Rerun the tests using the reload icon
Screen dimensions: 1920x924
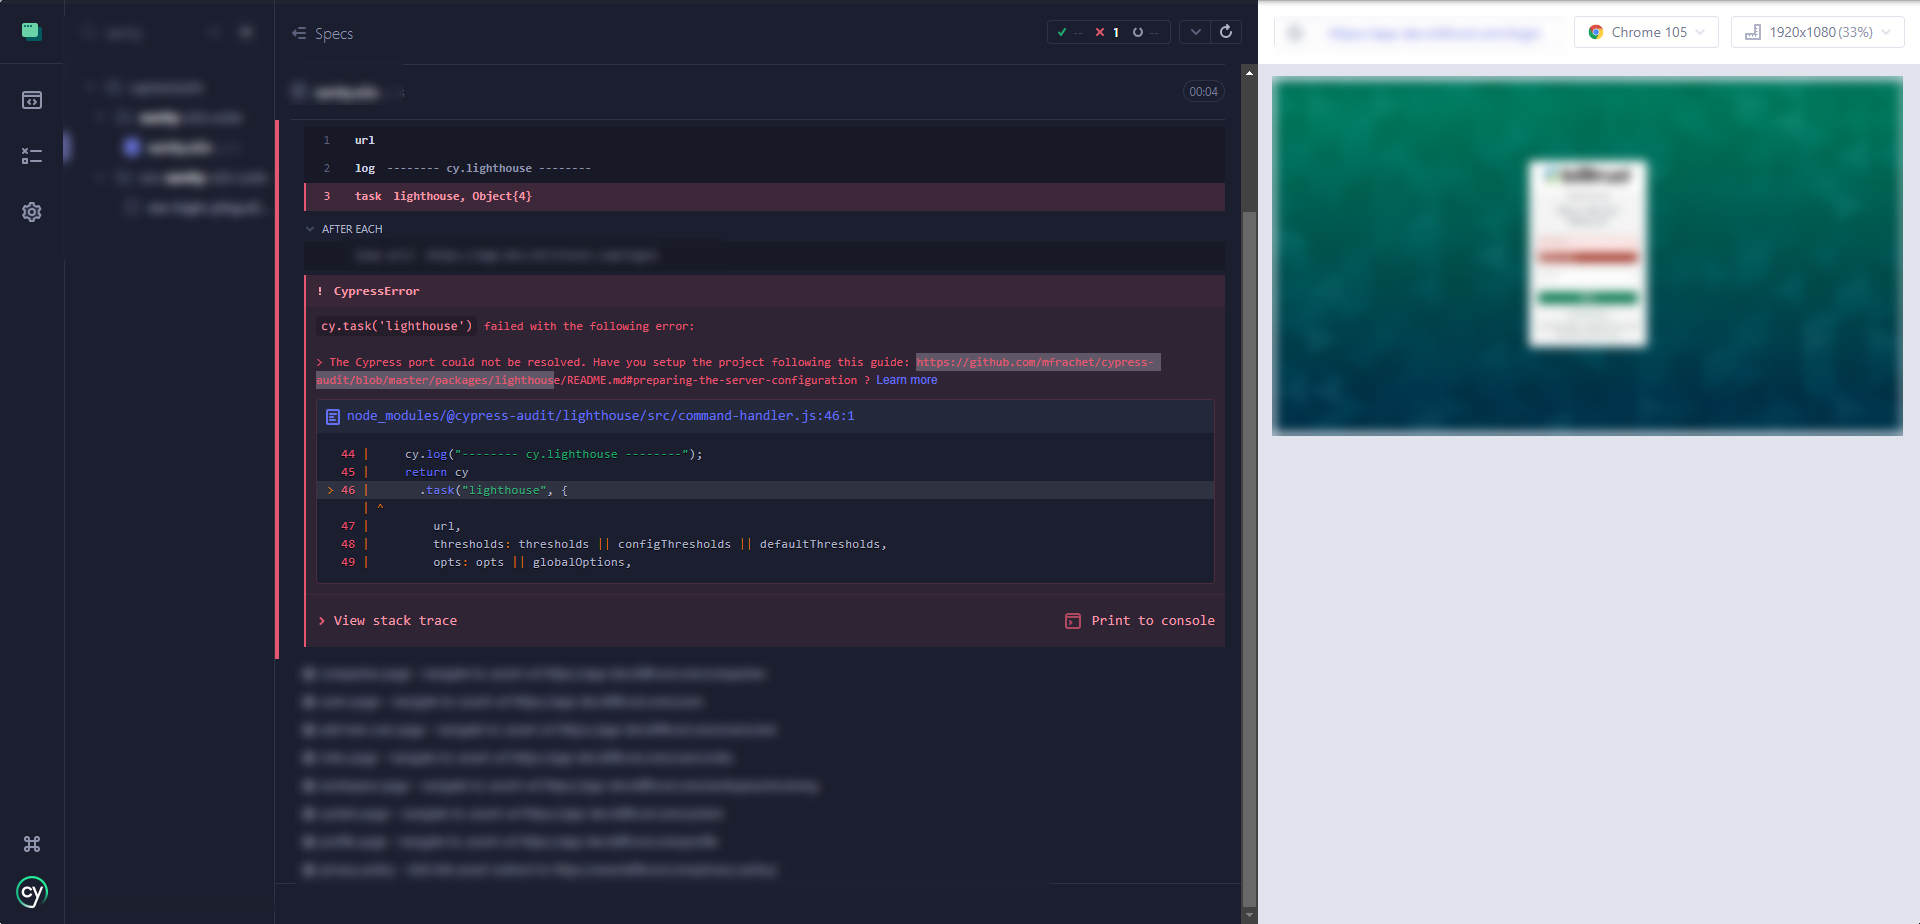point(1226,31)
